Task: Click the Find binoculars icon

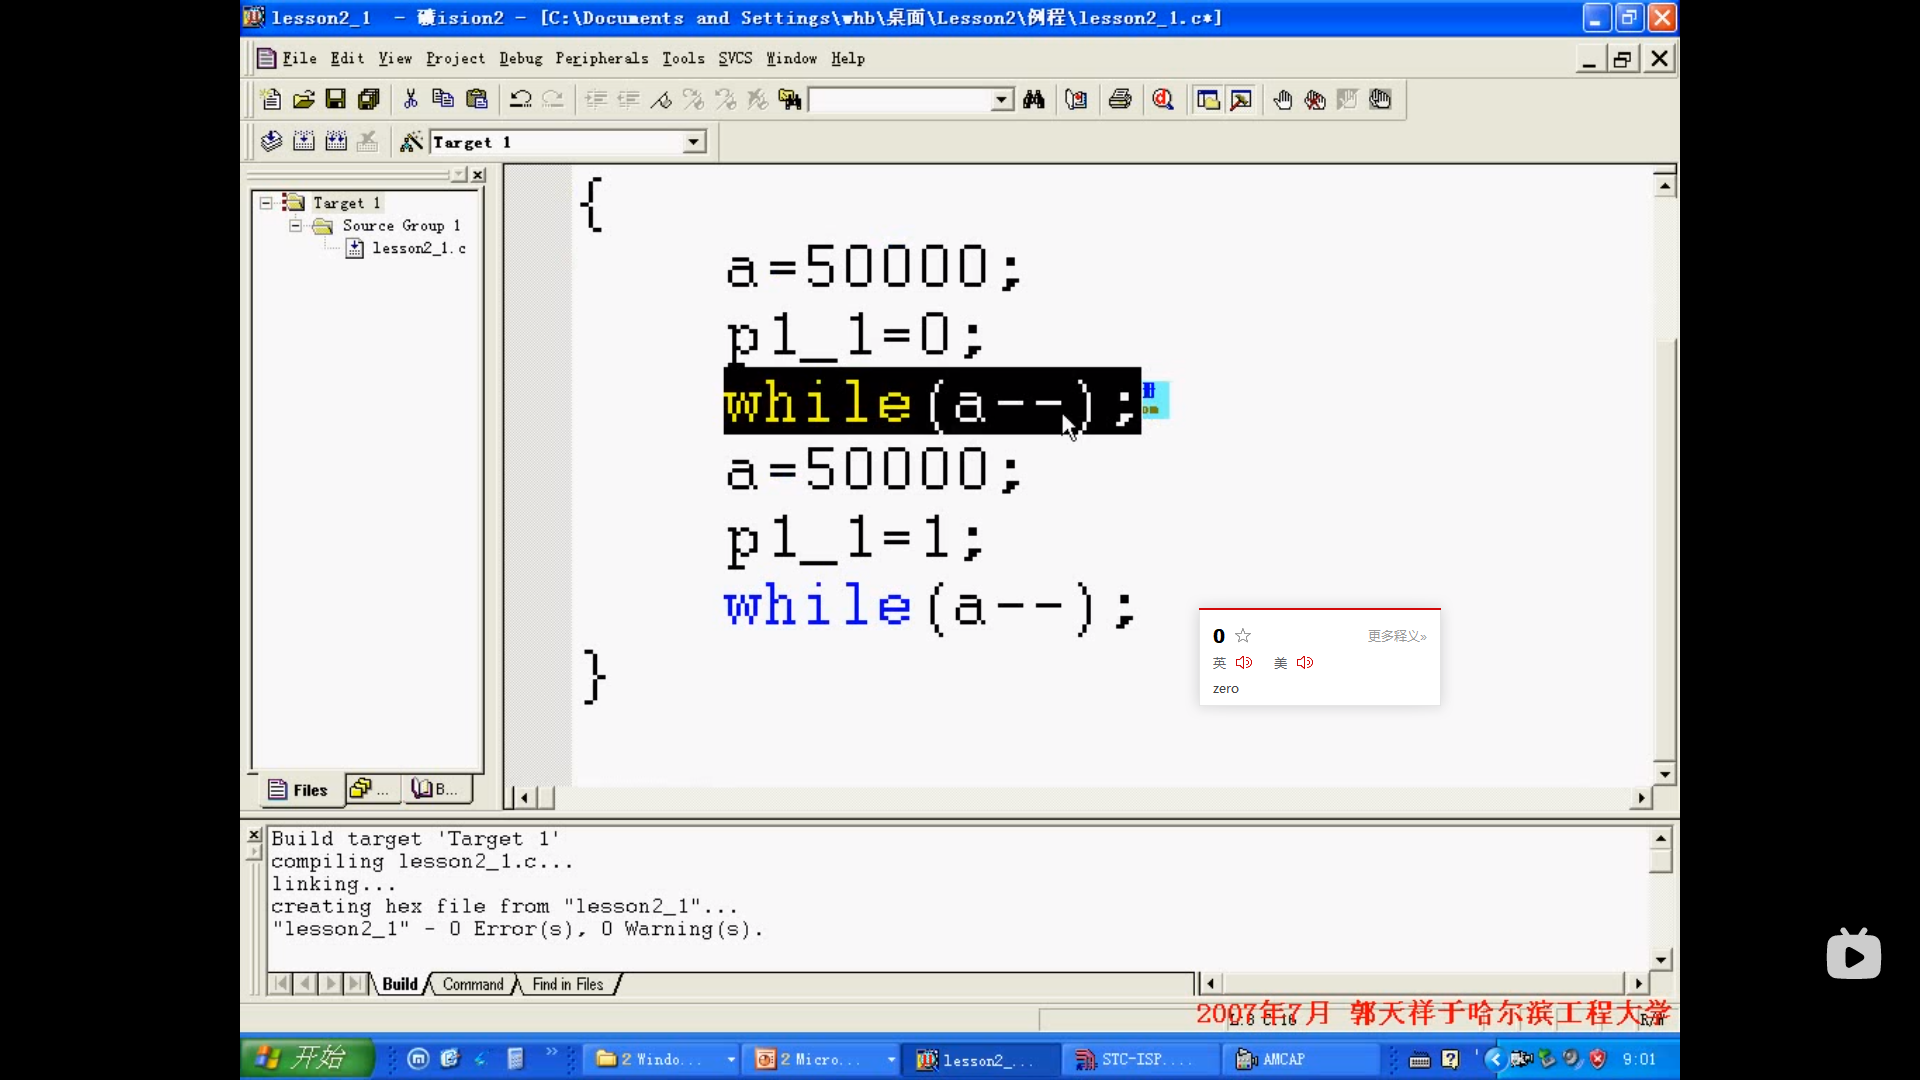Action: pyautogui.click(x=1034, y=99)
